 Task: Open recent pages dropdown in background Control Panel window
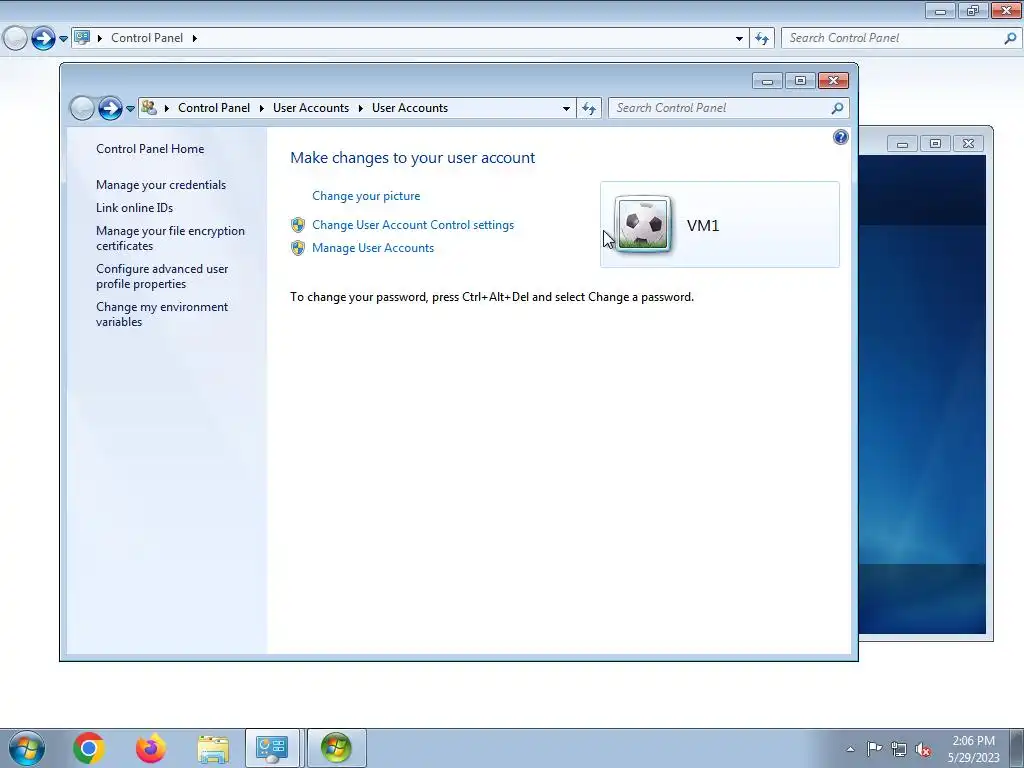(63, 39)
